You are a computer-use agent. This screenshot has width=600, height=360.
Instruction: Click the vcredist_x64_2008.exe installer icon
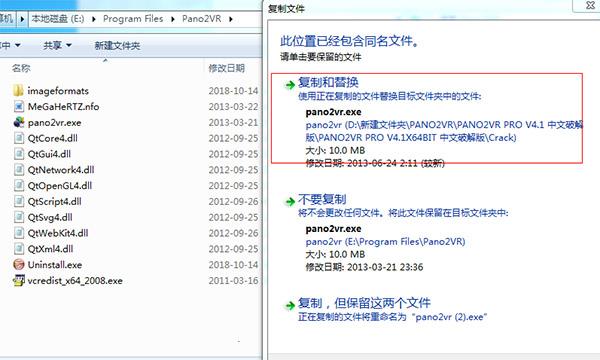tap(19, 280)
